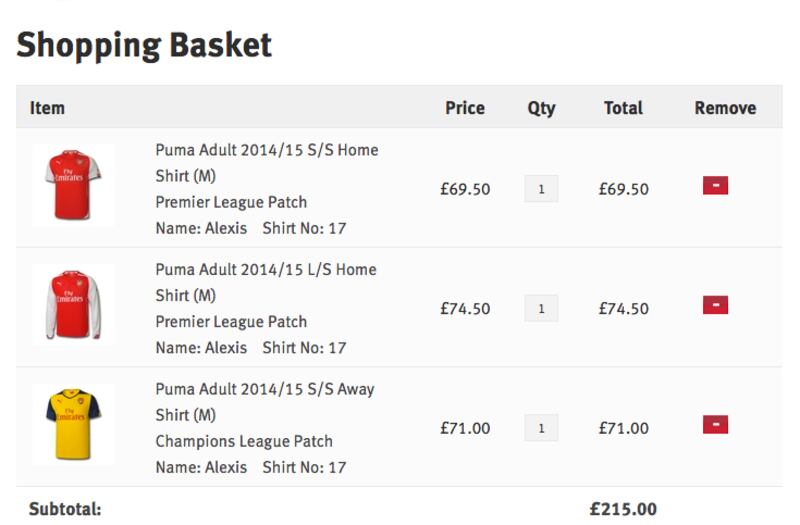Viewport: 800px width, 525px height.
Task: Click the Item column header
Action: [x=47, y=108]
